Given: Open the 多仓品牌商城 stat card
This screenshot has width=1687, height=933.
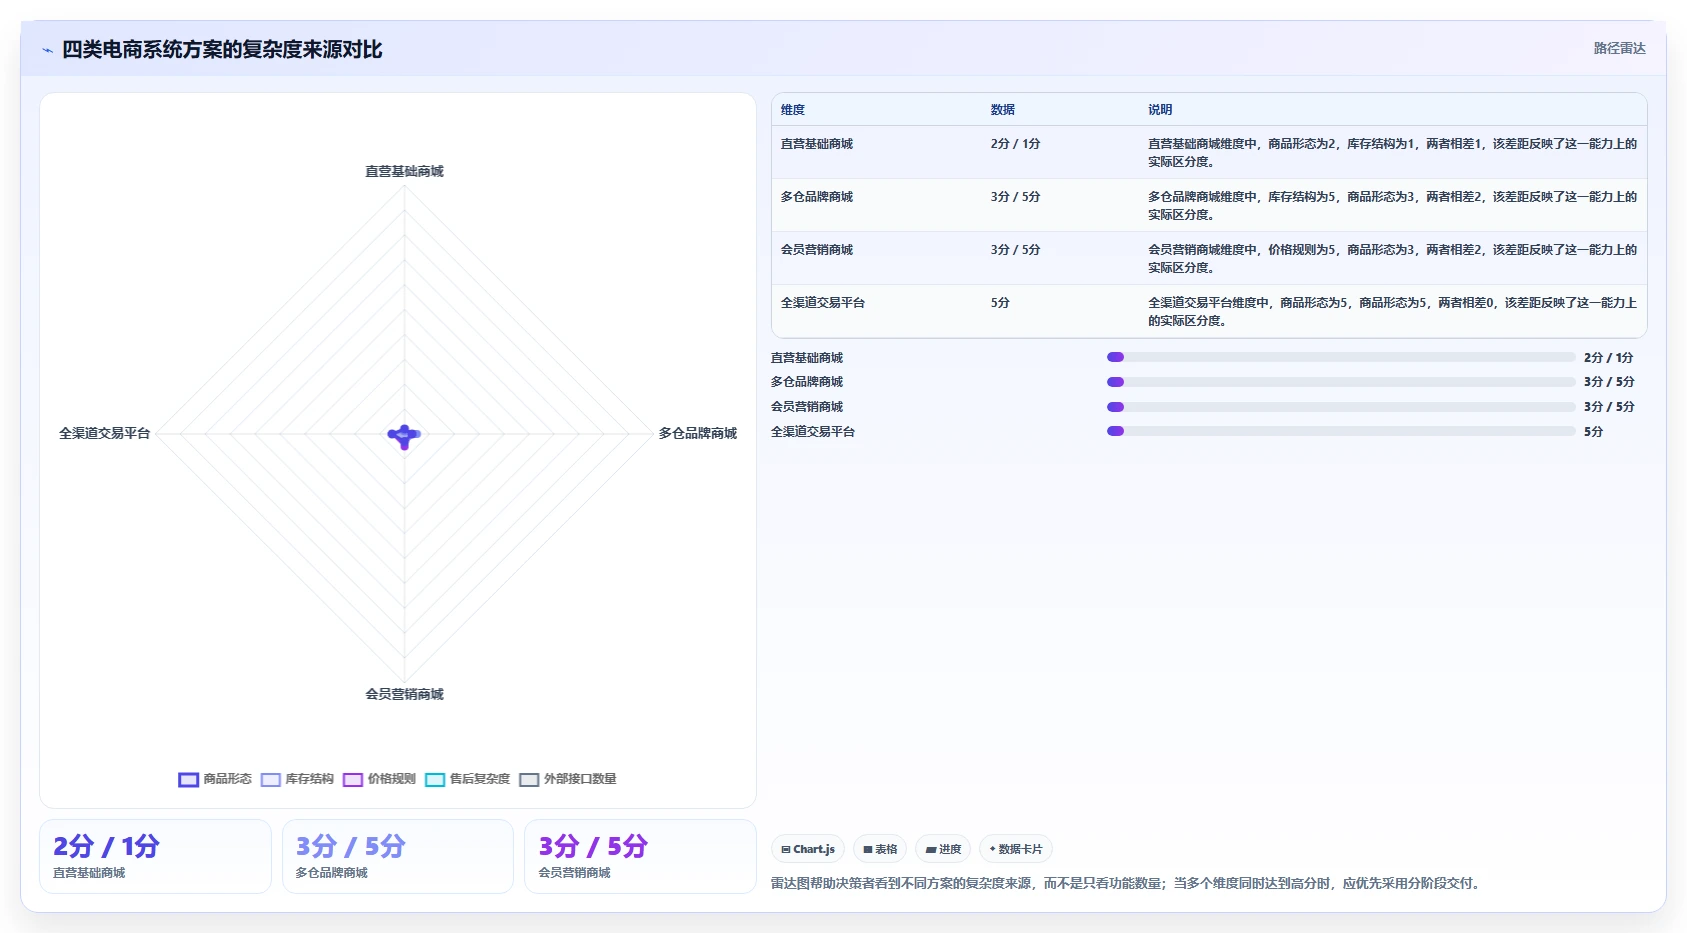Looking at the screenshot, I should coord(398,856).
